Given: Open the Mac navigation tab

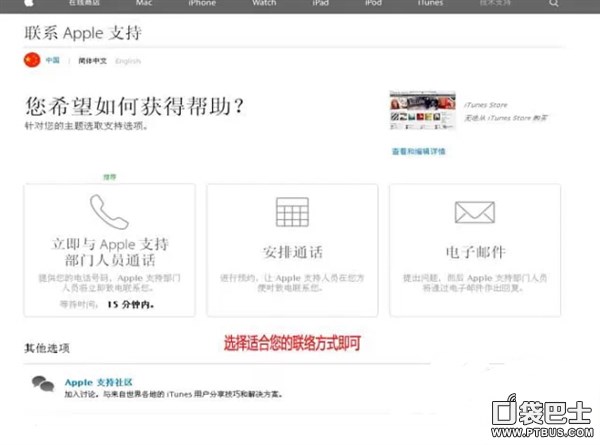Looking at the screenshot, I should click(x=144, y=4).
